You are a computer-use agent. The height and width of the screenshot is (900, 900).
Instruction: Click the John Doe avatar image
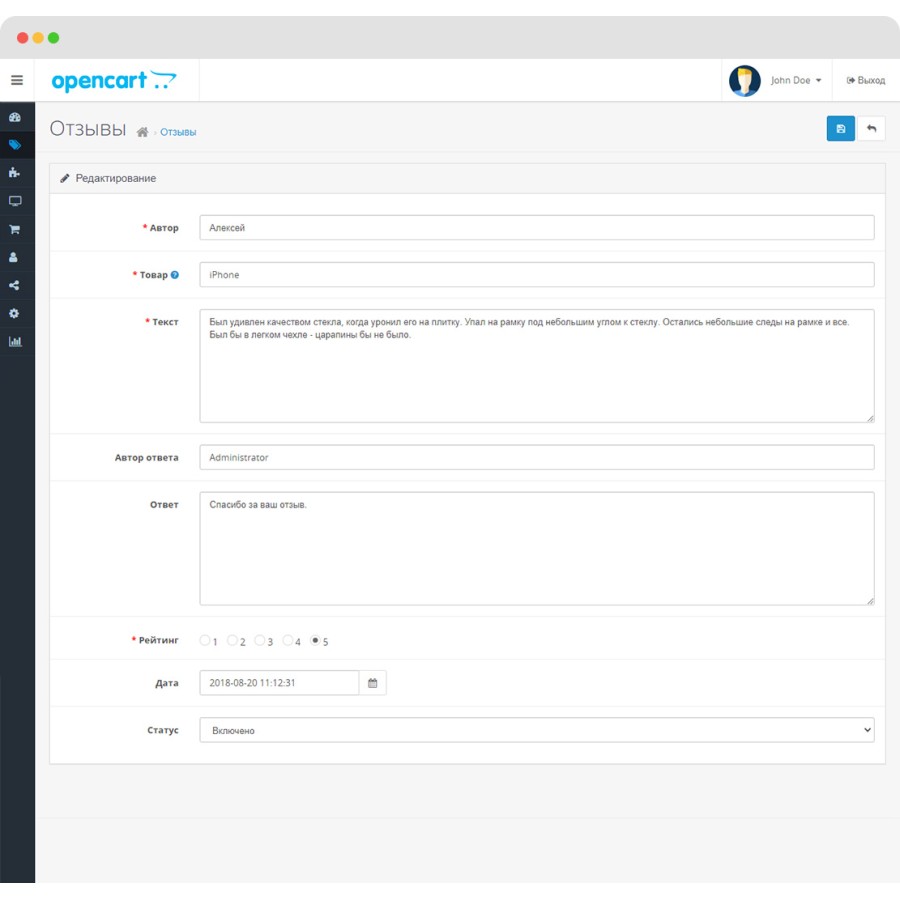744,80
